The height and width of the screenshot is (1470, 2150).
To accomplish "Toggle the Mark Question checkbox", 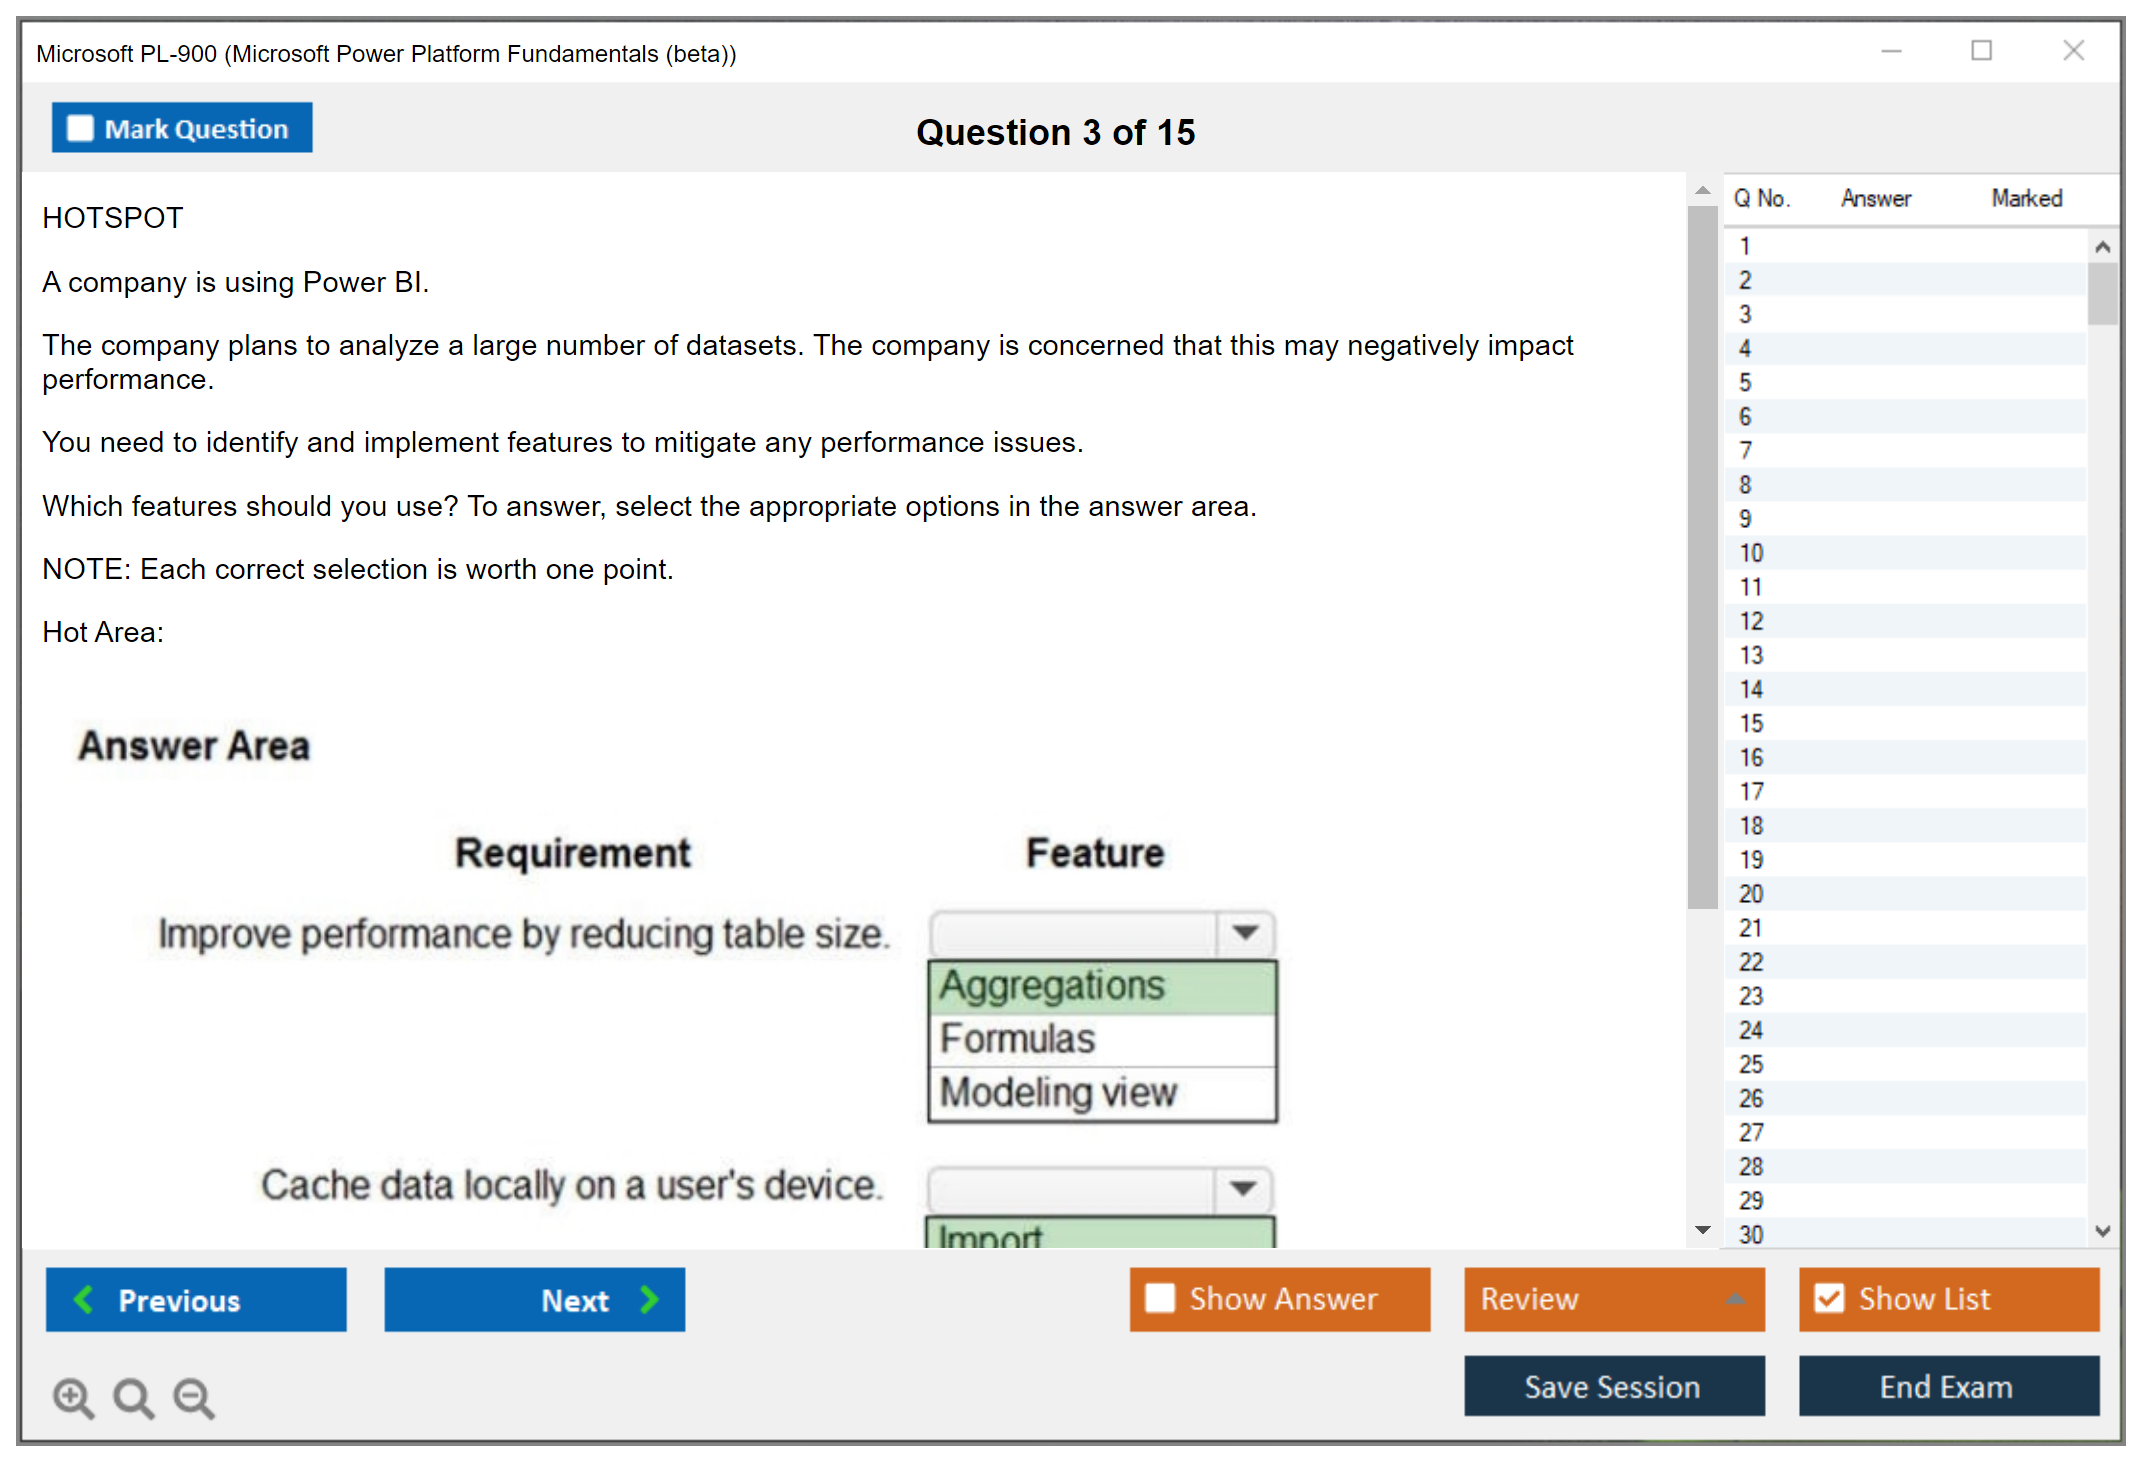I will coord(80,128).
